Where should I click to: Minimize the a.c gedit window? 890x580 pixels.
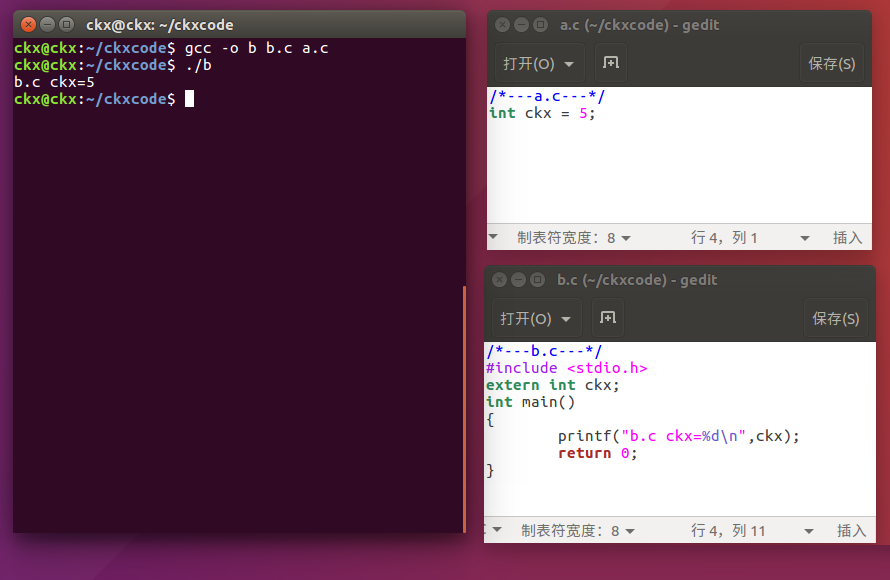pyautogui.click(x=521, y=25)
